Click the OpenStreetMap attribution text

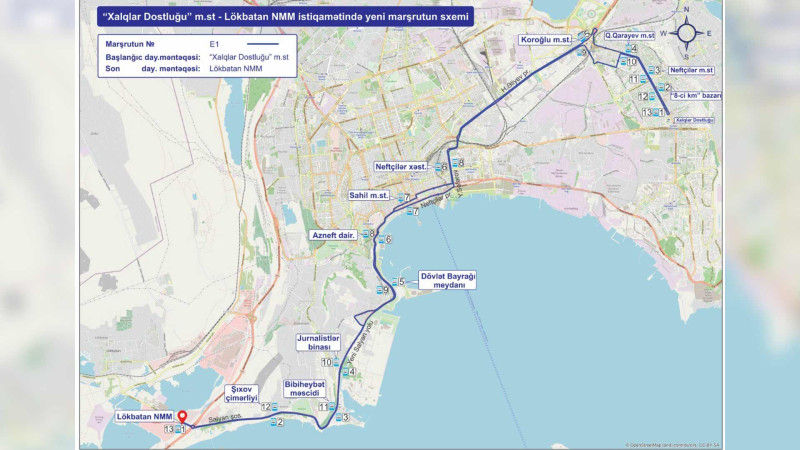pyautogui.click(x=672, y=445)
